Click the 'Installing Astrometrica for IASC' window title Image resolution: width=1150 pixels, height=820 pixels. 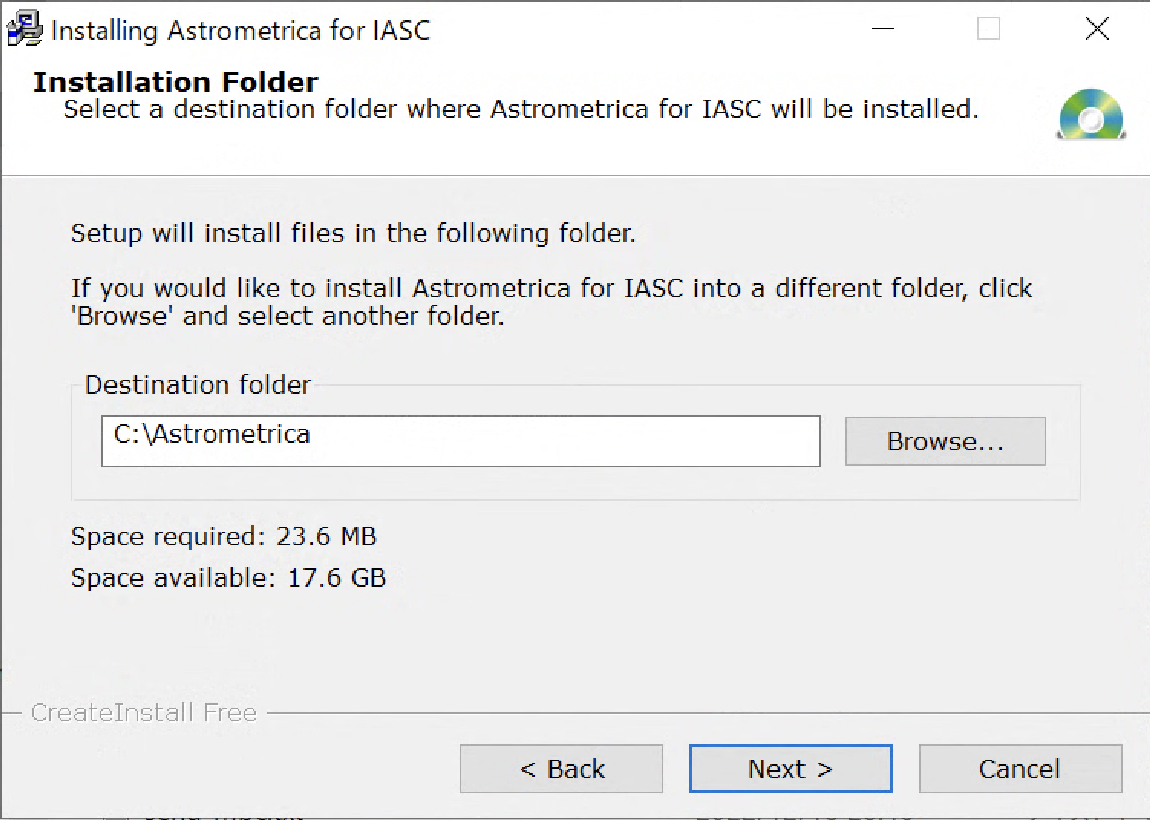[x=241, y=30]
